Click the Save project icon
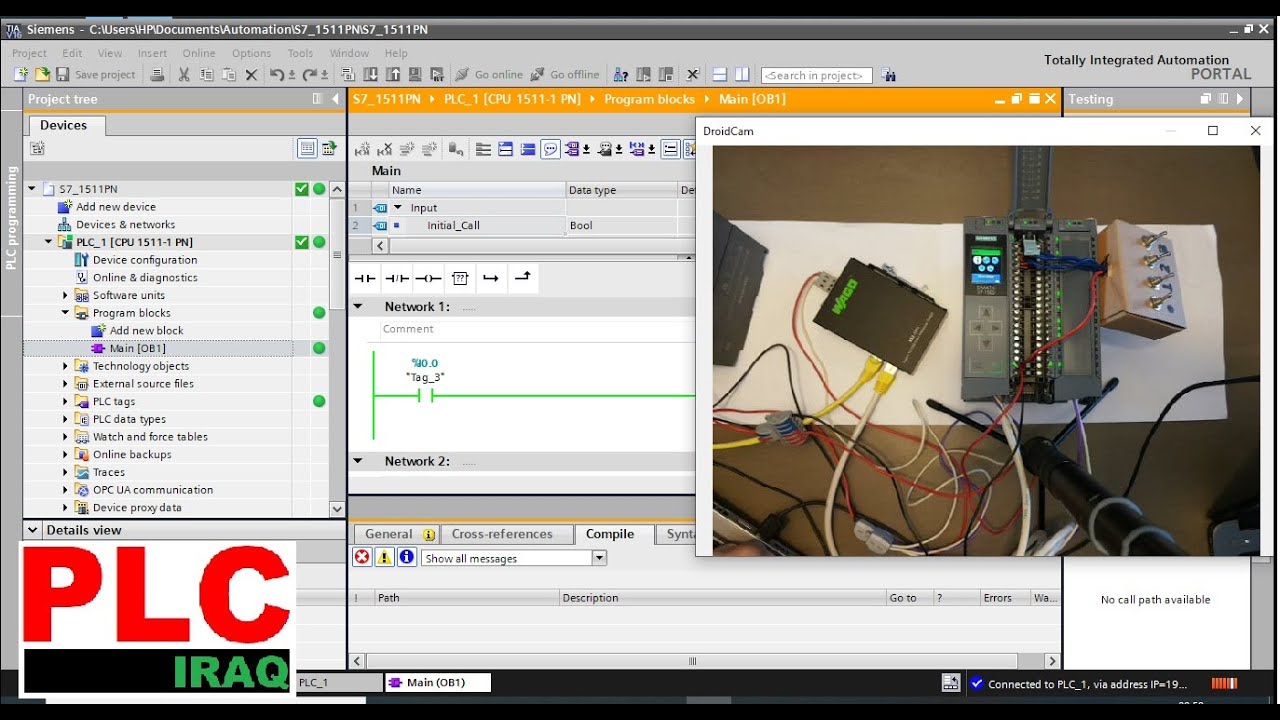This screenshot has height=720, width=1280. [x=62, y=75]
